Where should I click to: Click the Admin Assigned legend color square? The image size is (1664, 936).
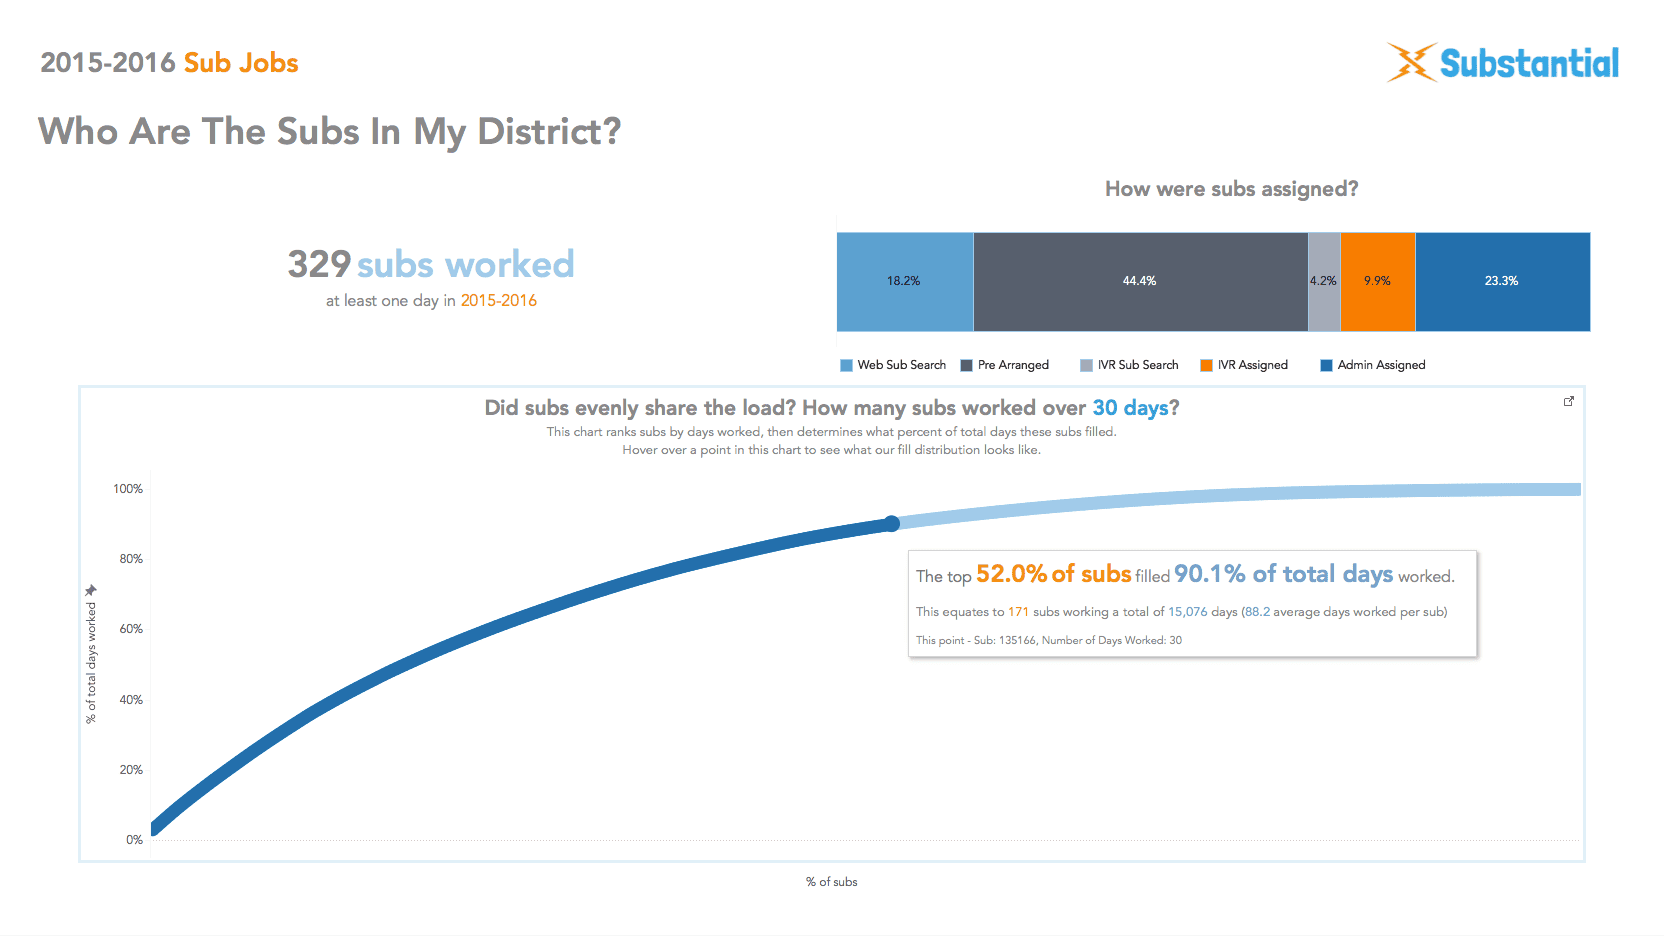1326,366
